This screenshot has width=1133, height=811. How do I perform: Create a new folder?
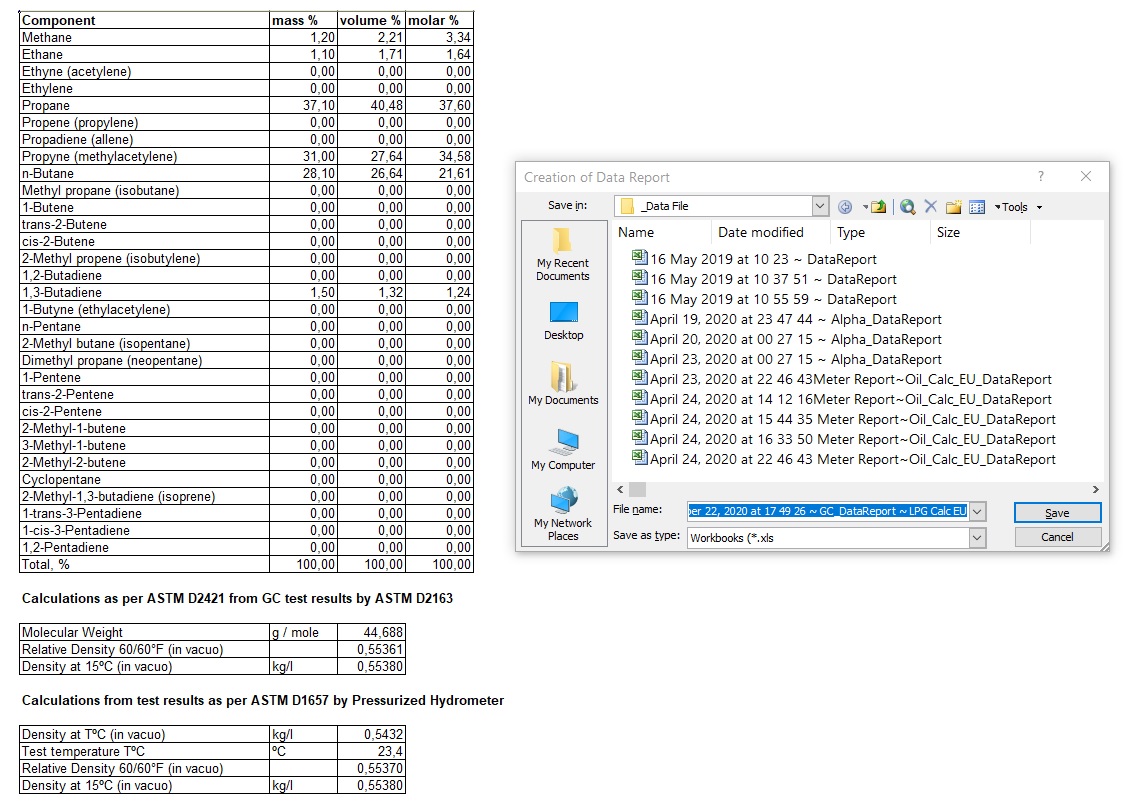point(954,207)
